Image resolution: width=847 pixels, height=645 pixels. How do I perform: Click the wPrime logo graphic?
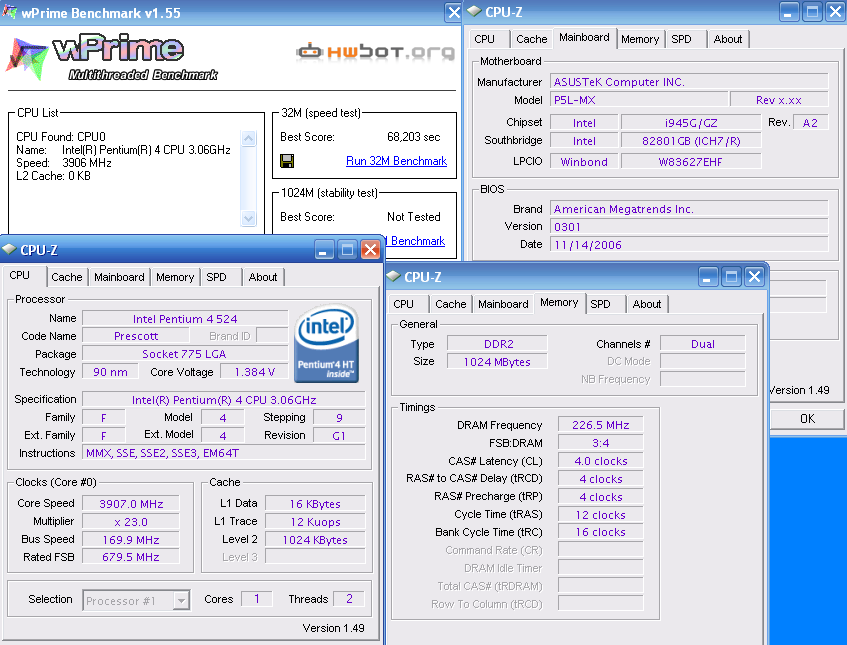[112, 56]
